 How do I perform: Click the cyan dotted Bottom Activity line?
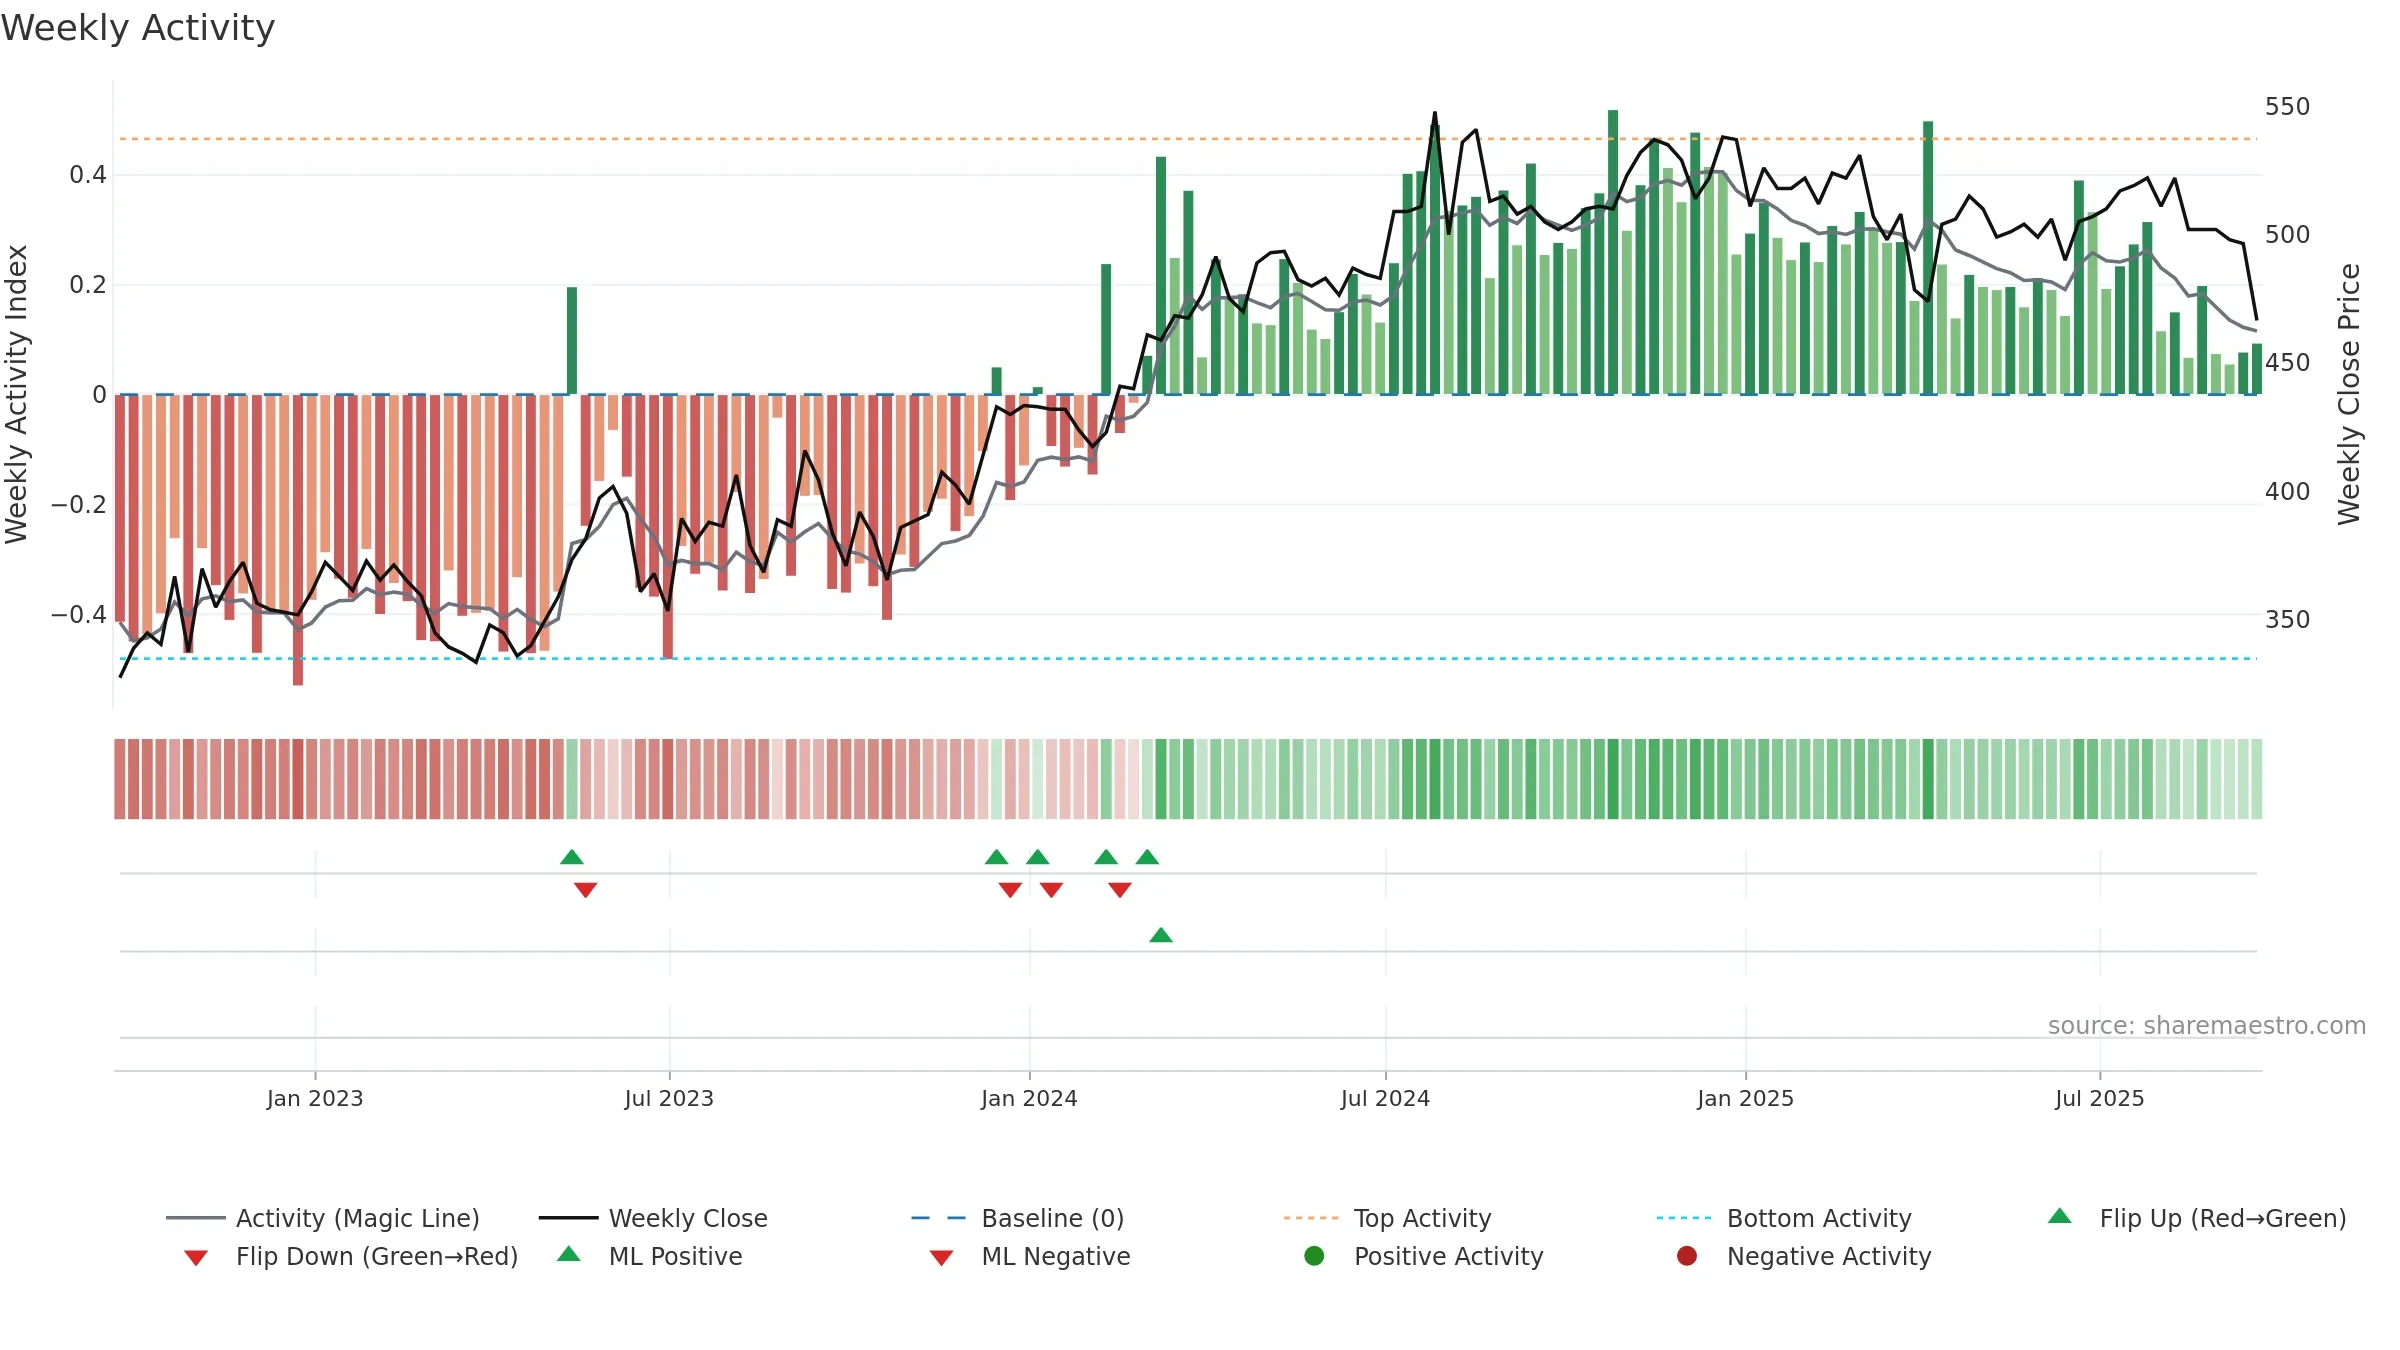(x=1188, y=658)
